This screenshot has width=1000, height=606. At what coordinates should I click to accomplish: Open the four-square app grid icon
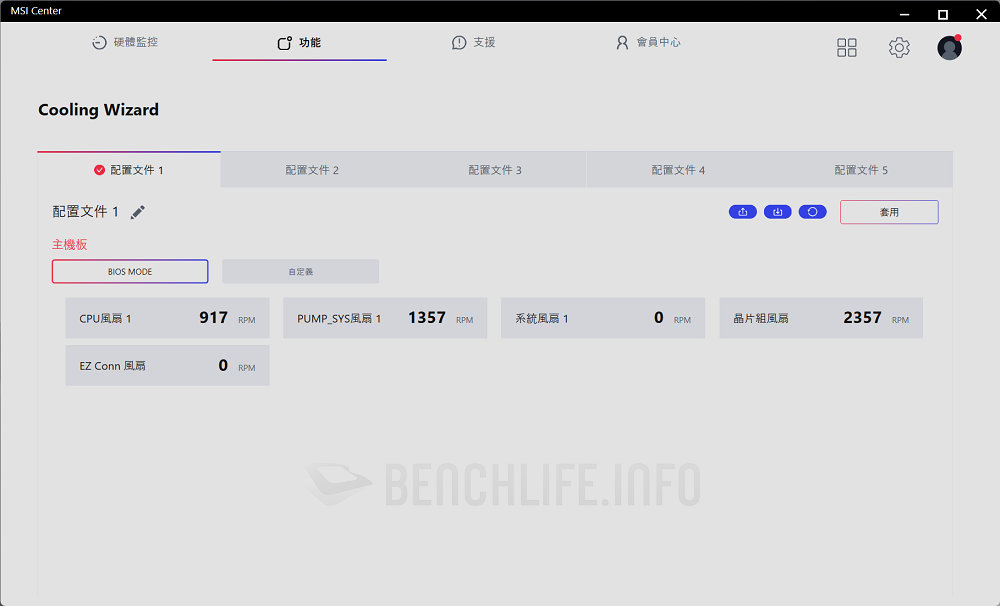(846, 47)
